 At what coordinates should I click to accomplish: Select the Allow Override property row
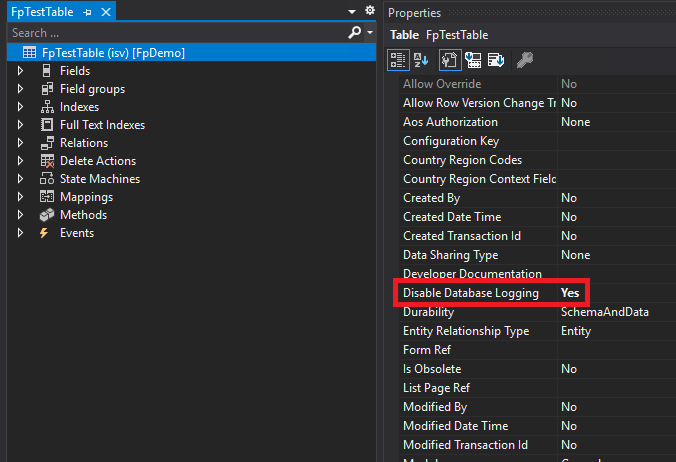(x=537, y=84)
